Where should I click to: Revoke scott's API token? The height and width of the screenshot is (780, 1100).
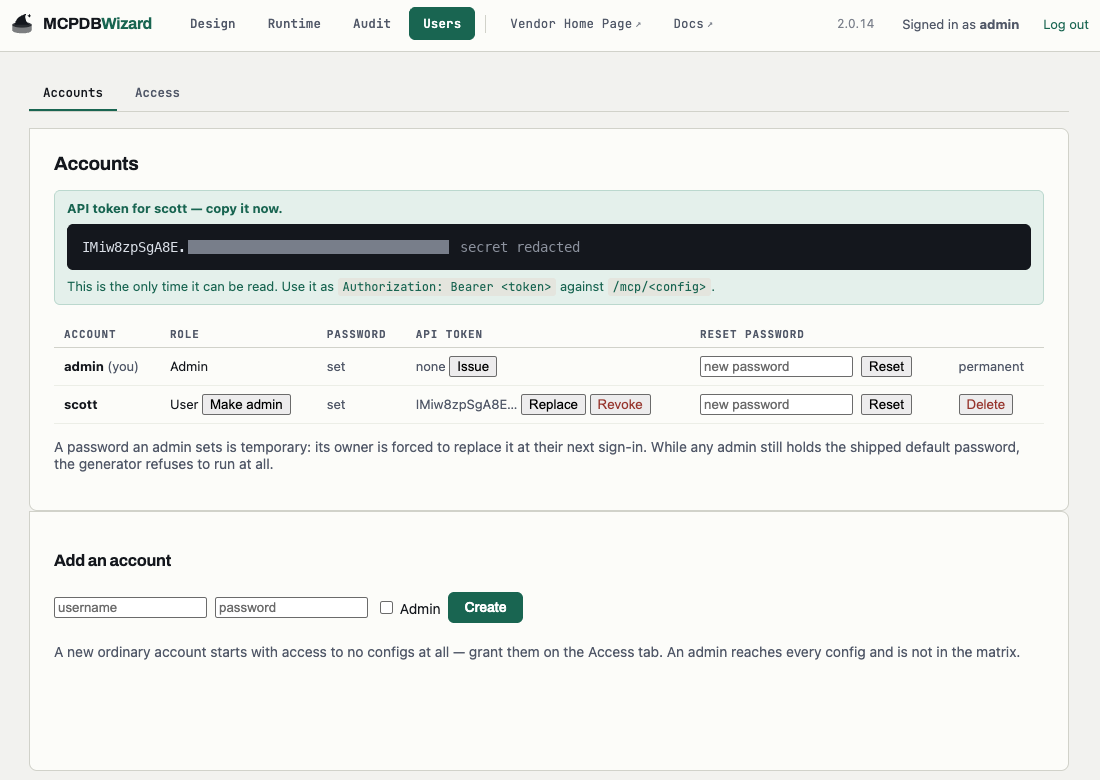pos(620,405)
